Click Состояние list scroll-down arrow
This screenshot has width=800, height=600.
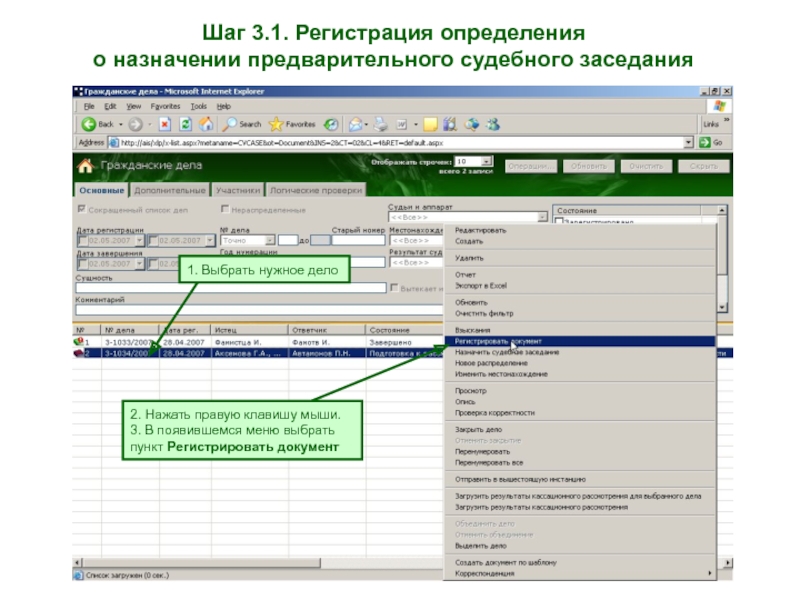721,307
